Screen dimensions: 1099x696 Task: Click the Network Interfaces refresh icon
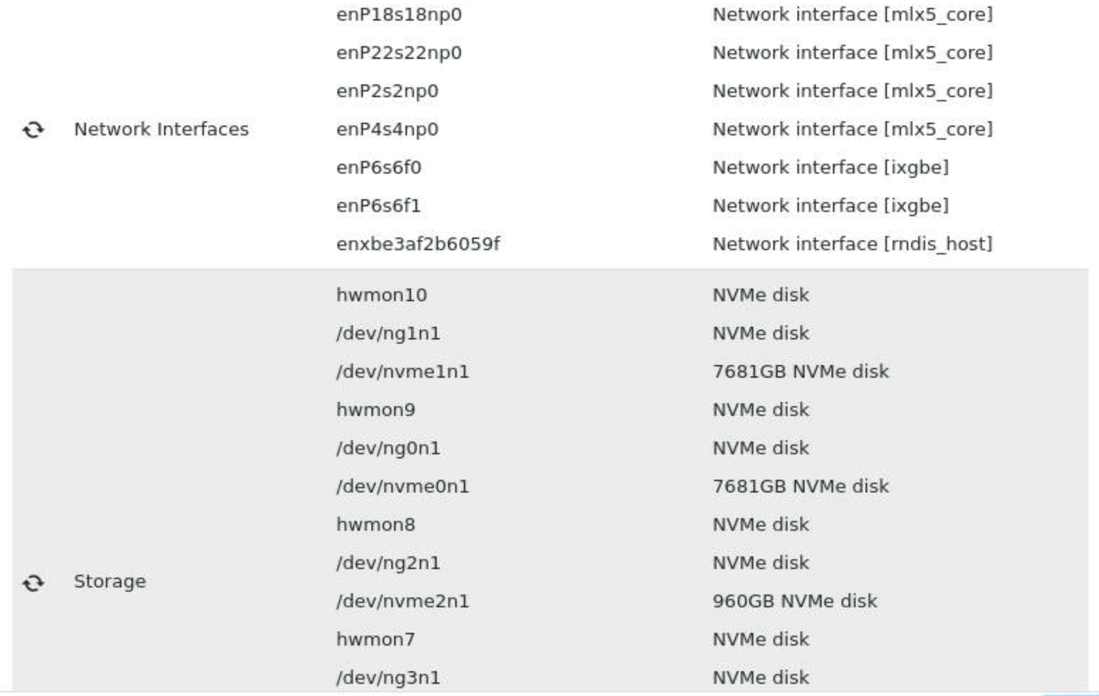pyautogui.click(x=33, y=130)
